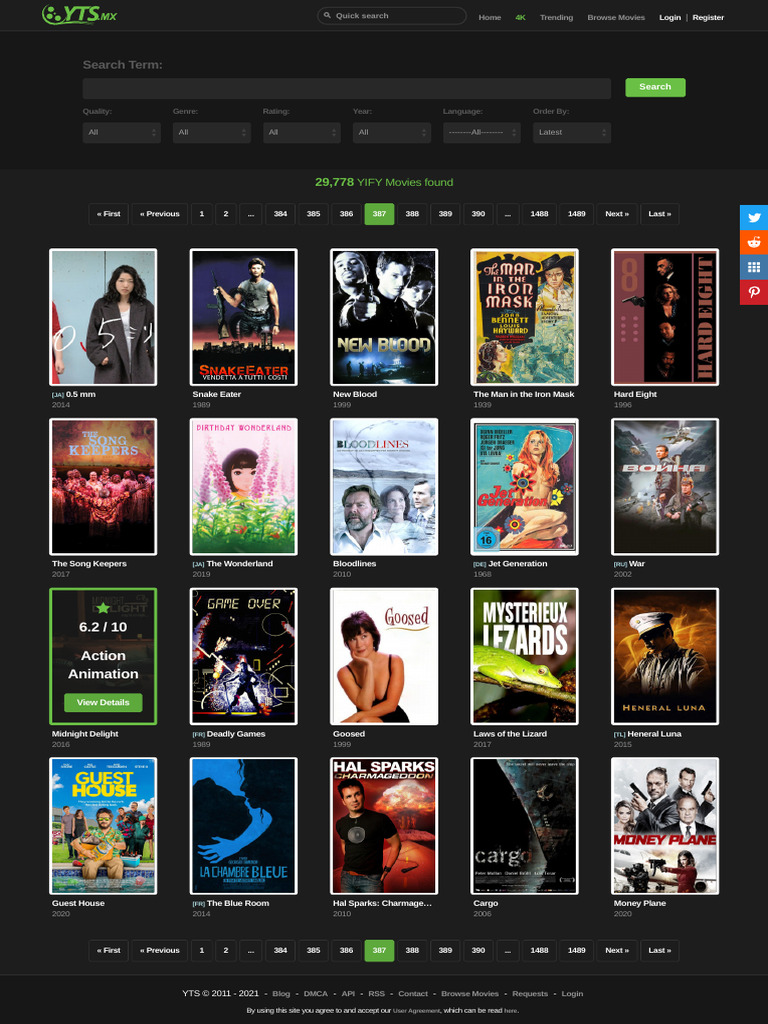
Task: Open the Hal Sparks Charmageddon poster
Action: (x=384, y=827)
